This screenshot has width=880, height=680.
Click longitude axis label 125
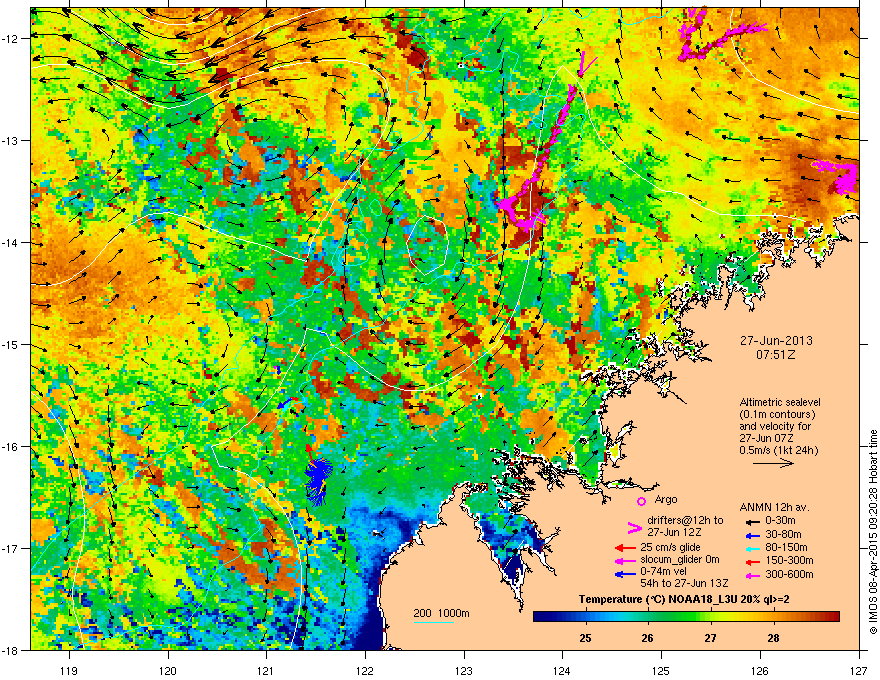point(661,670)
